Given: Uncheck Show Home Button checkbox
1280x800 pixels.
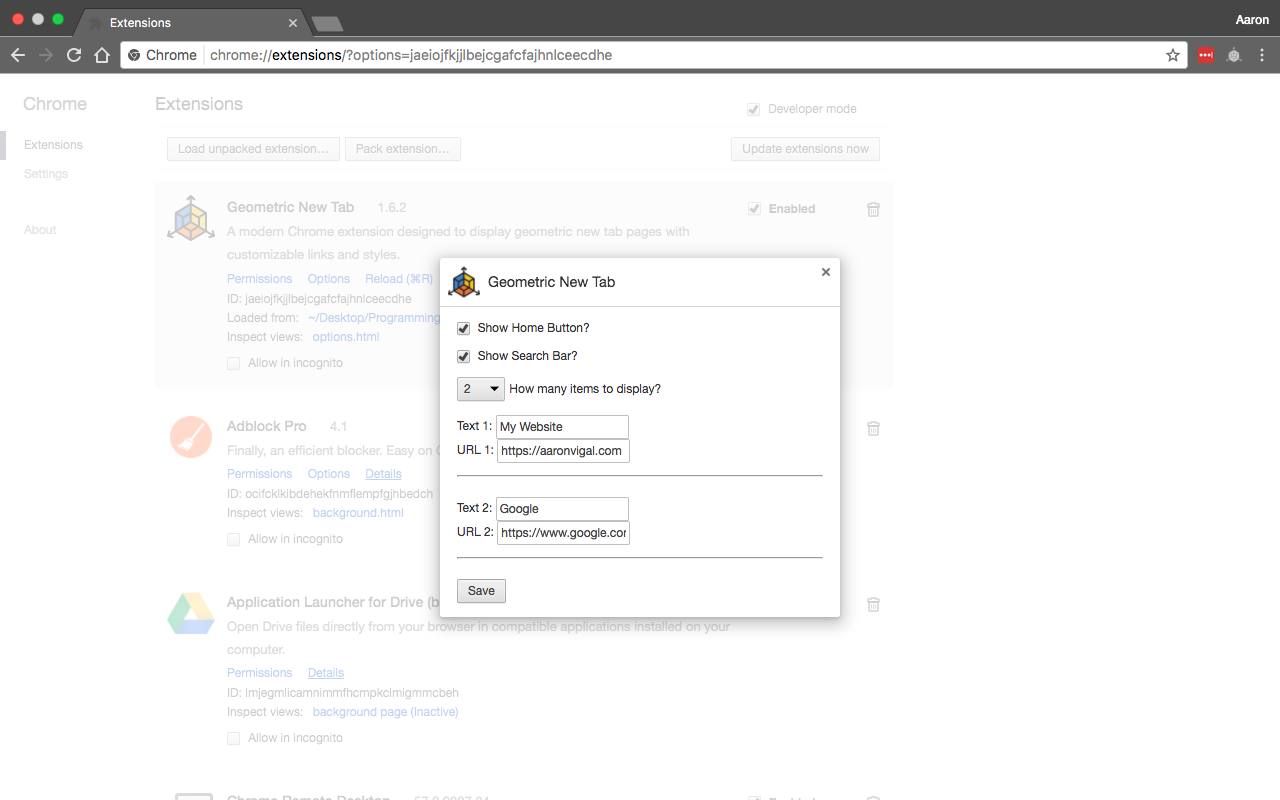Looking at the screenshot, I should (464, 329).
